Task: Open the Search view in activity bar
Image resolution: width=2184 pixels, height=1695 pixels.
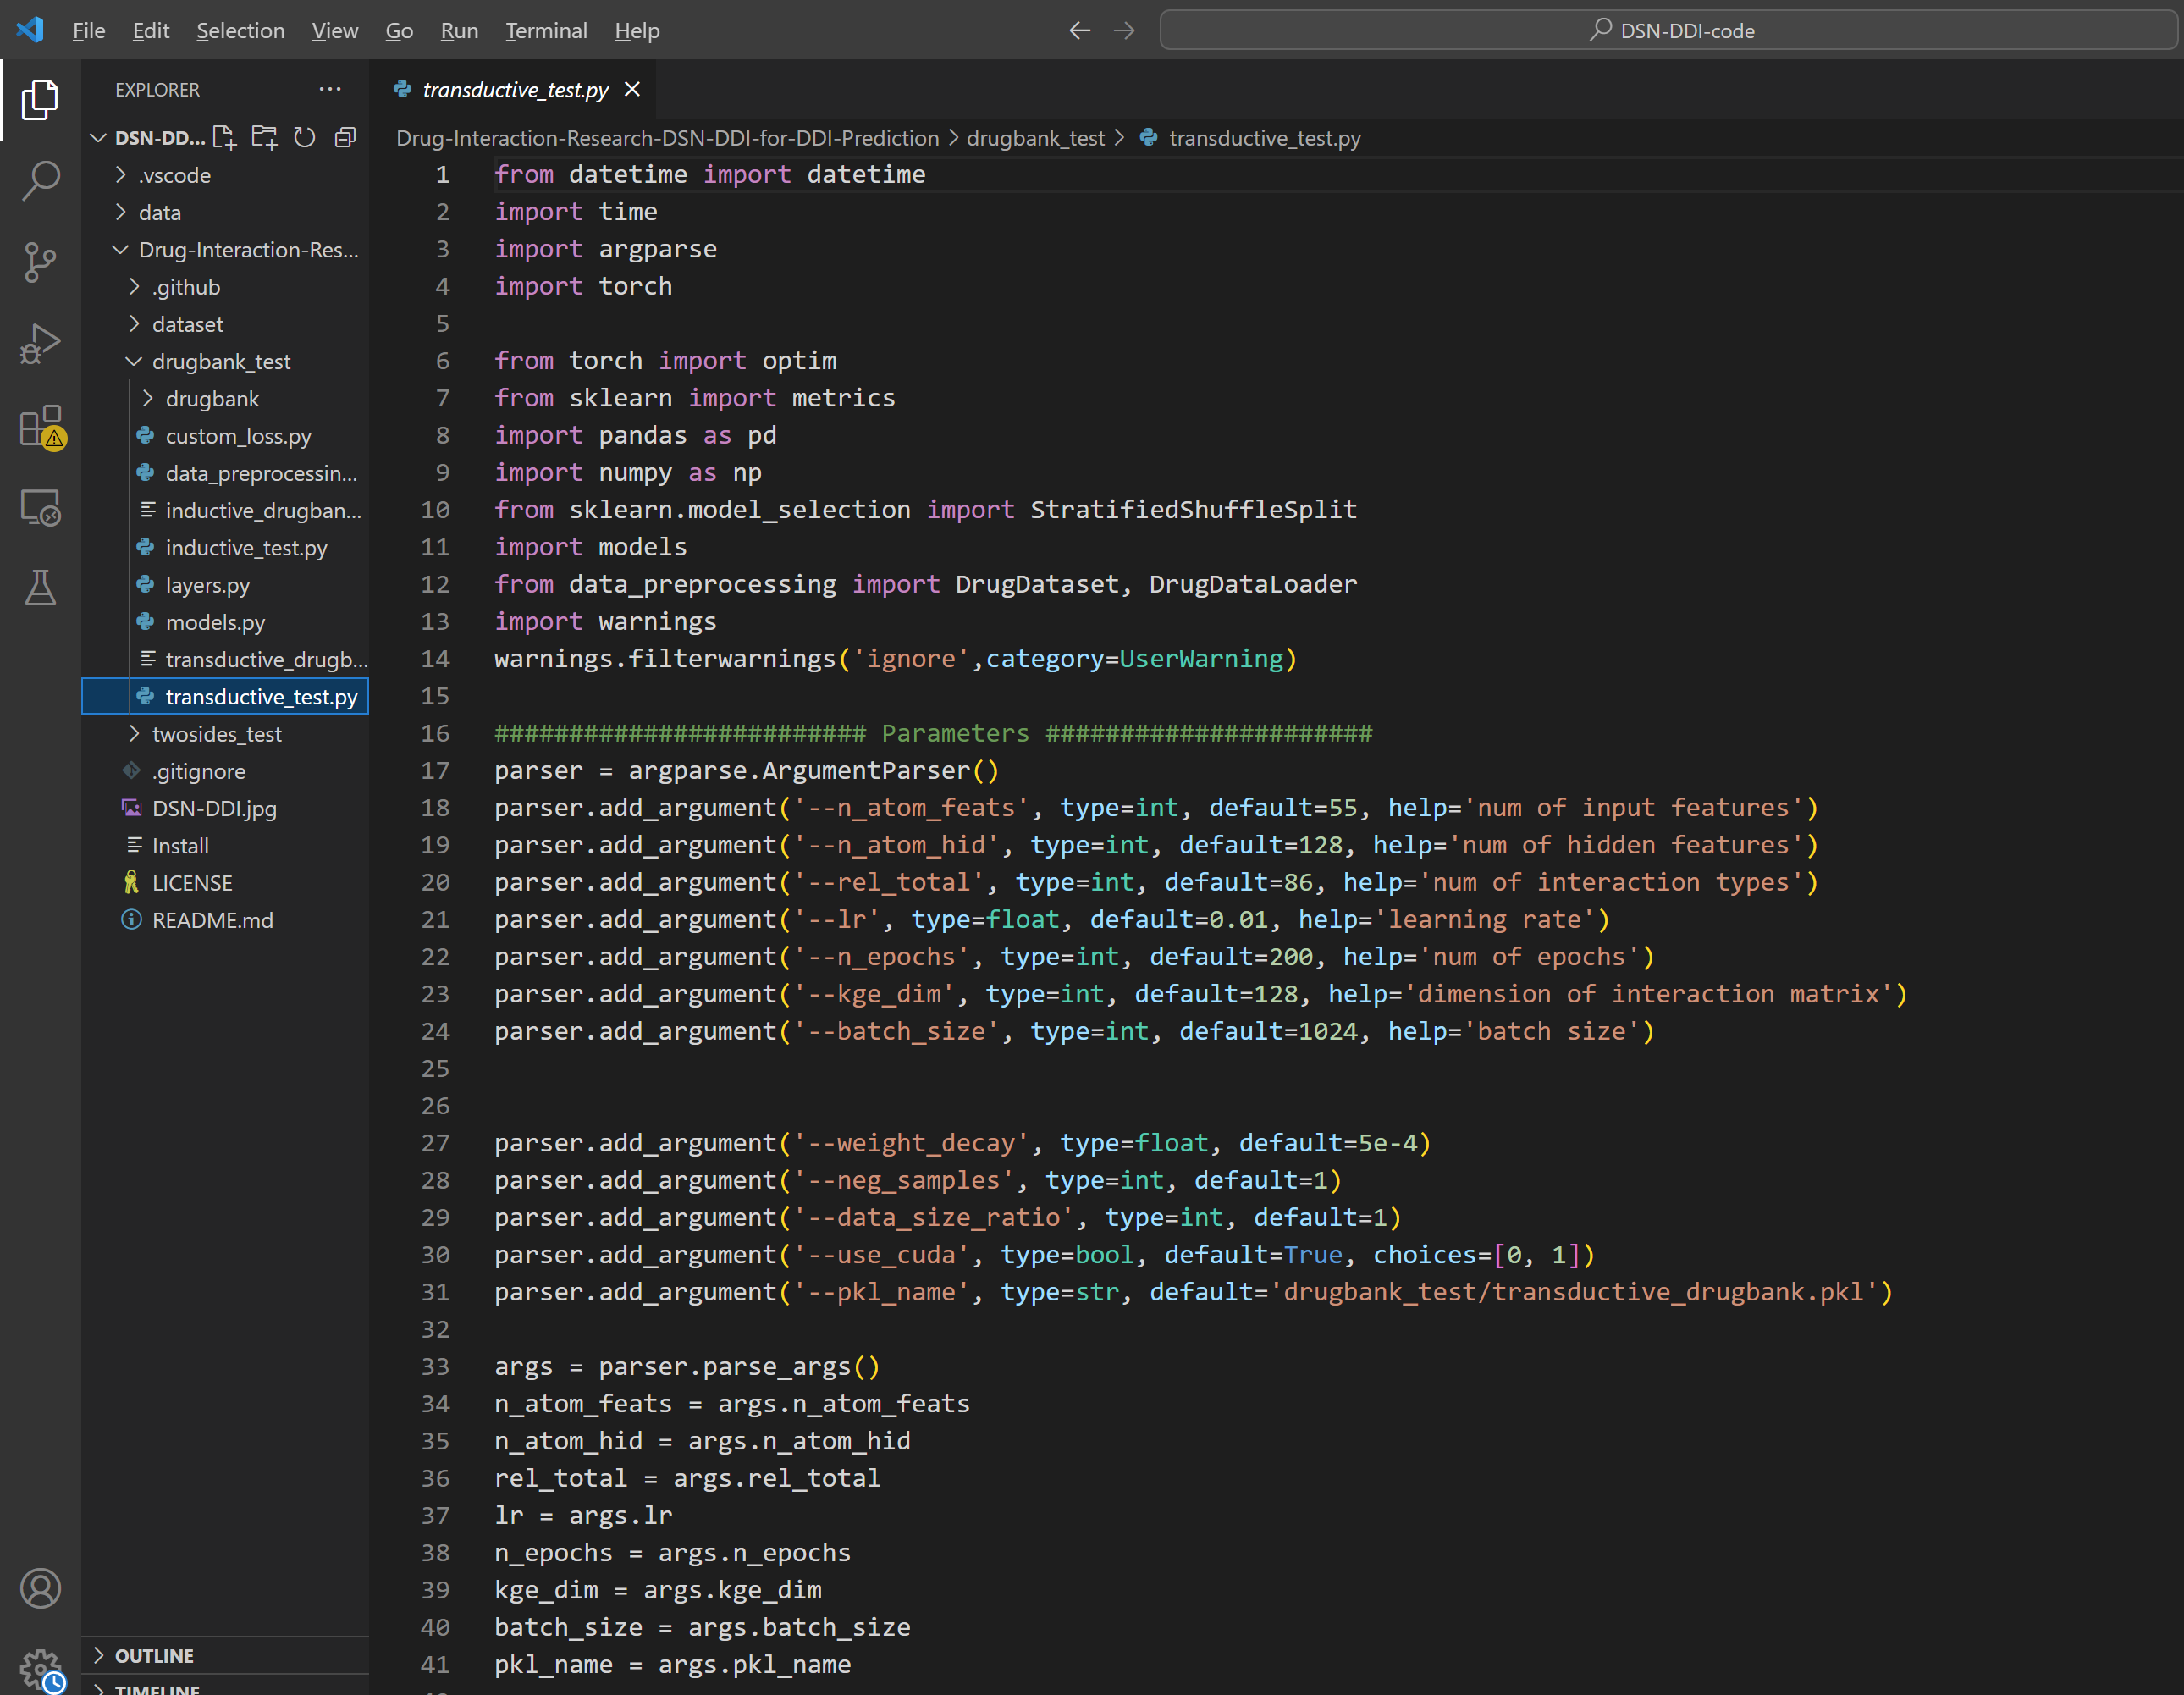Action: 40,181
